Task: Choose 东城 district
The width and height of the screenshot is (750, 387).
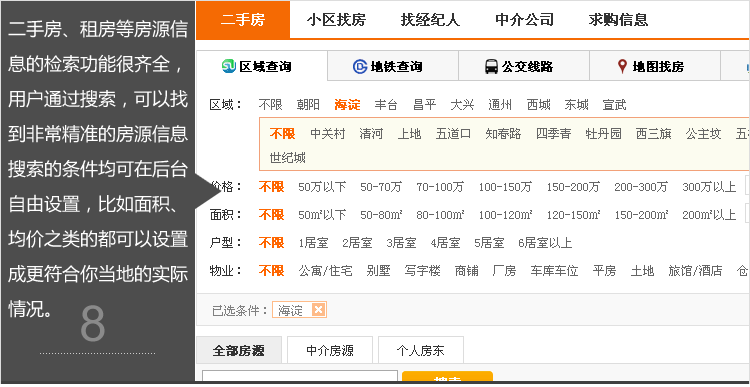Action: pos(576,105)
